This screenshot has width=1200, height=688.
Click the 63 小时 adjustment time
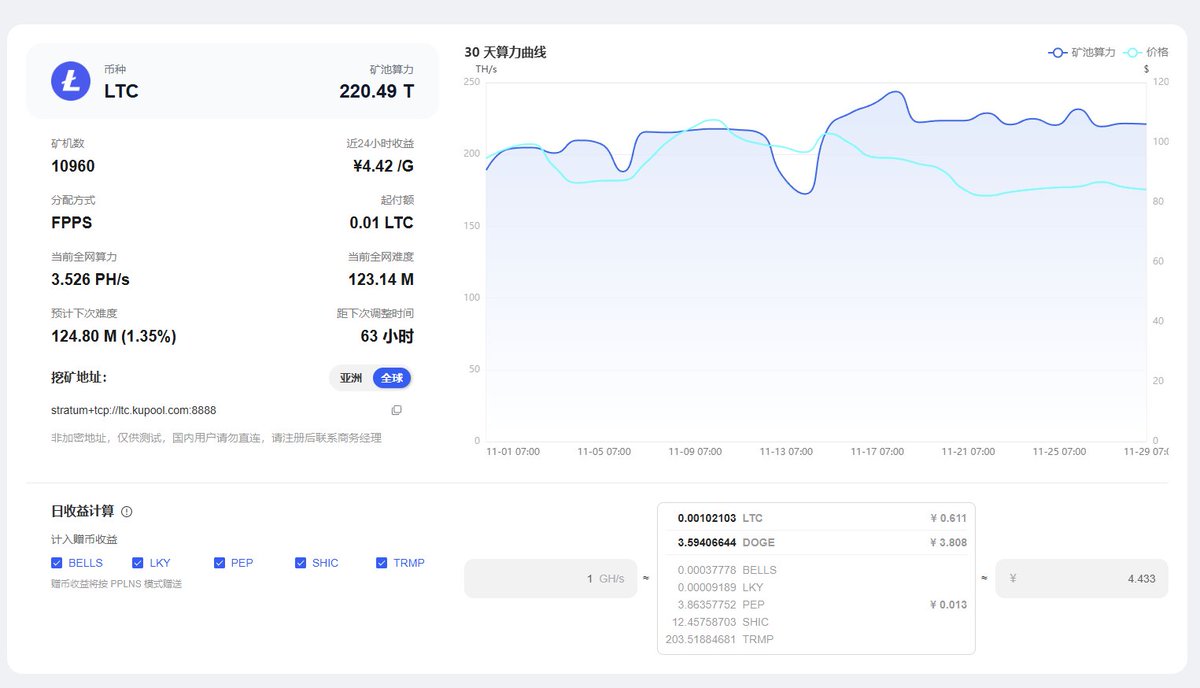coord(387,336)
